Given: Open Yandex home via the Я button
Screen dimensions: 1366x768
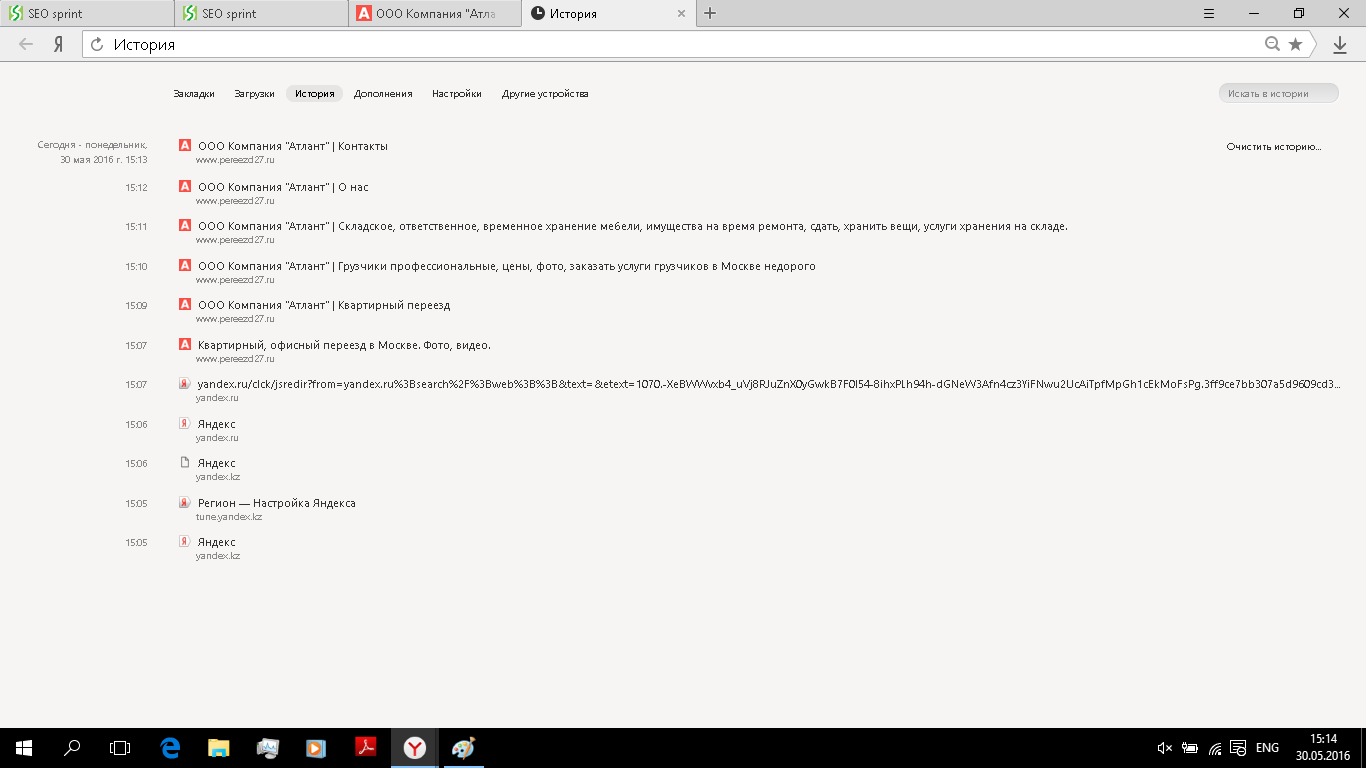Looking at the screenshot, I should (59, 44).
